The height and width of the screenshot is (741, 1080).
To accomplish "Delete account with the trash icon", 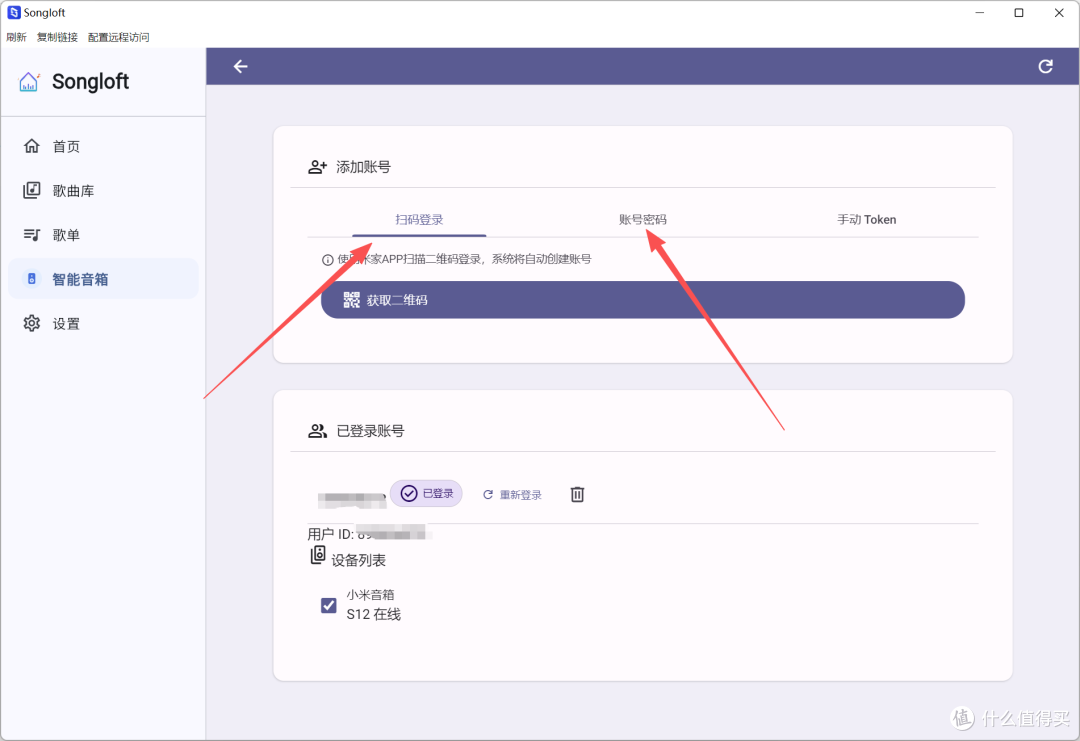I will [x=577, y=494].
